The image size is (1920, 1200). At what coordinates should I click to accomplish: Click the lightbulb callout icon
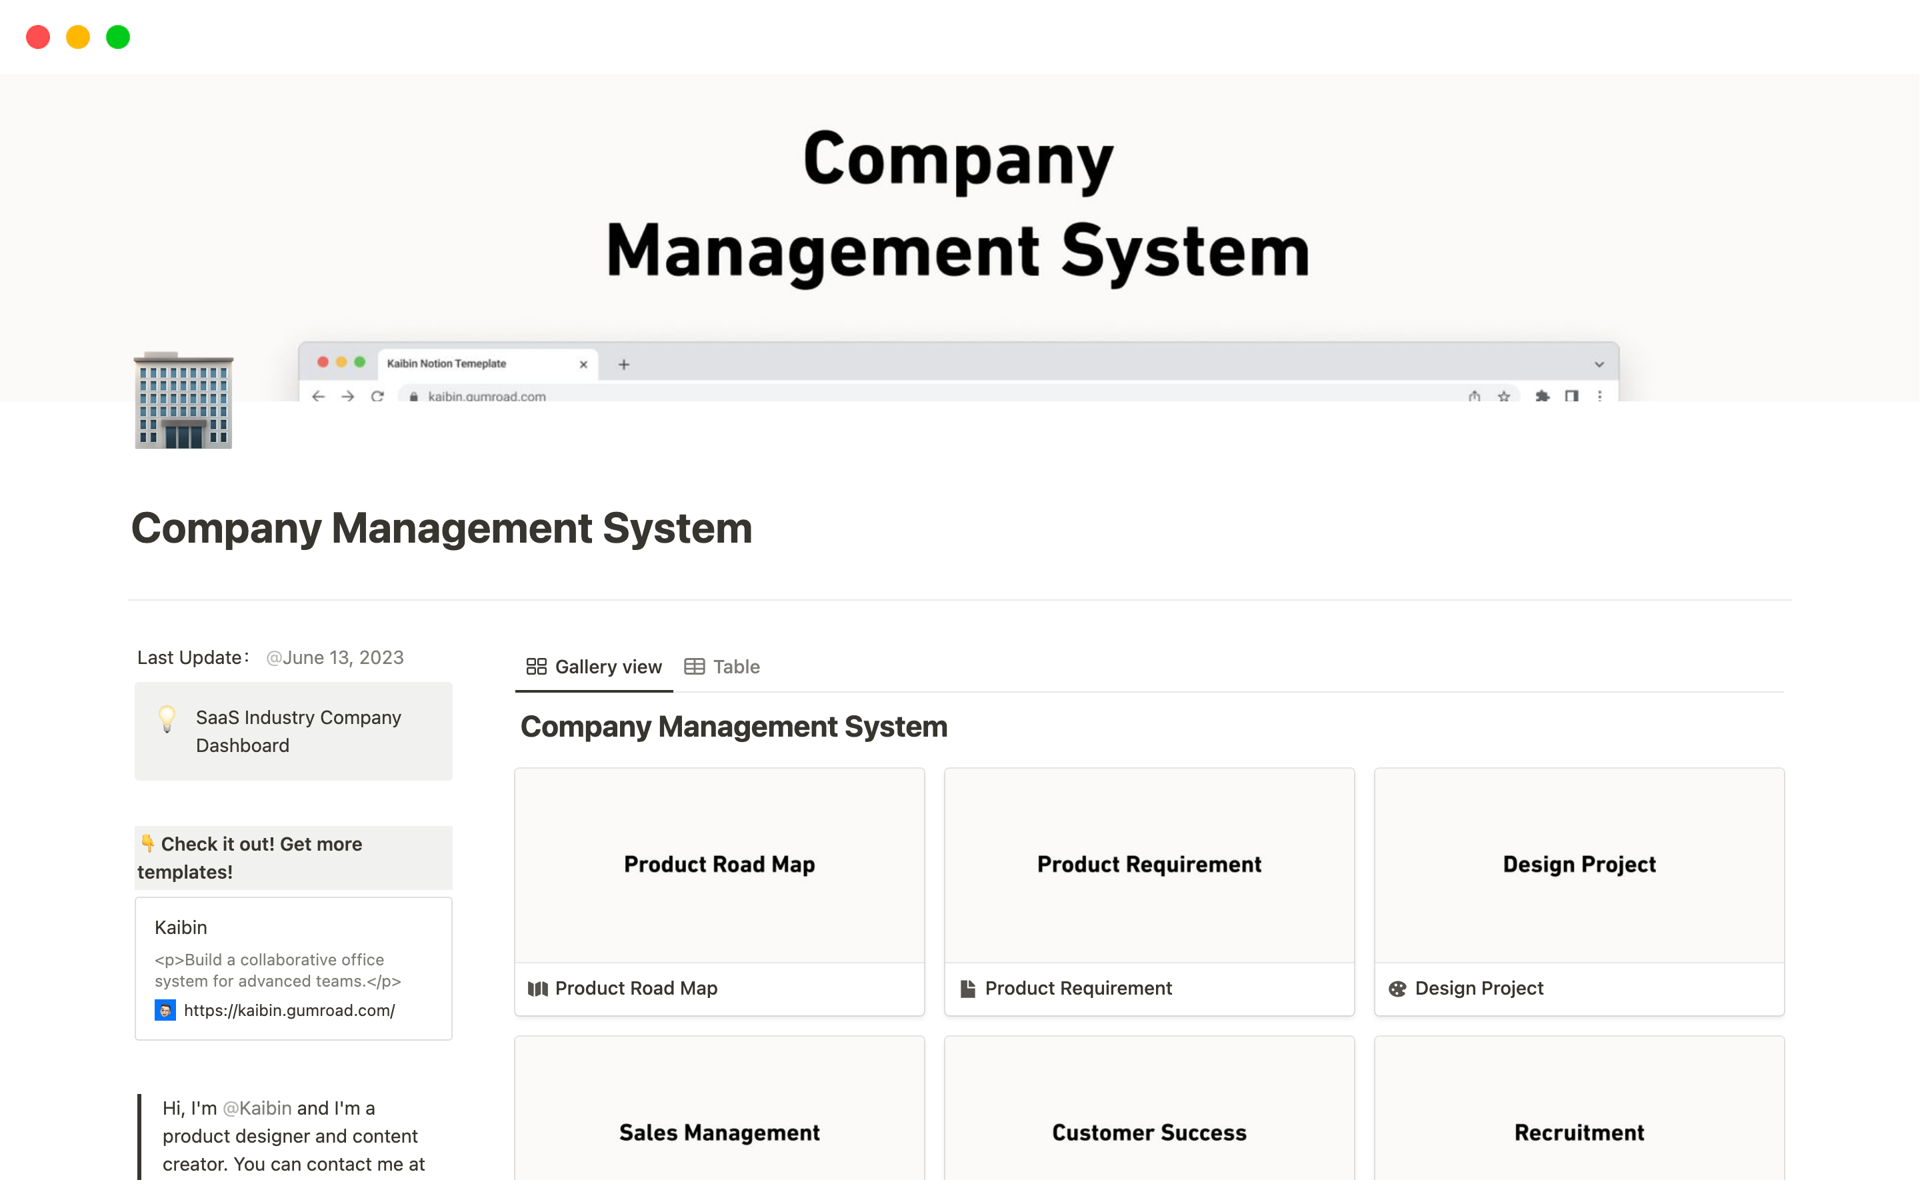167,719
